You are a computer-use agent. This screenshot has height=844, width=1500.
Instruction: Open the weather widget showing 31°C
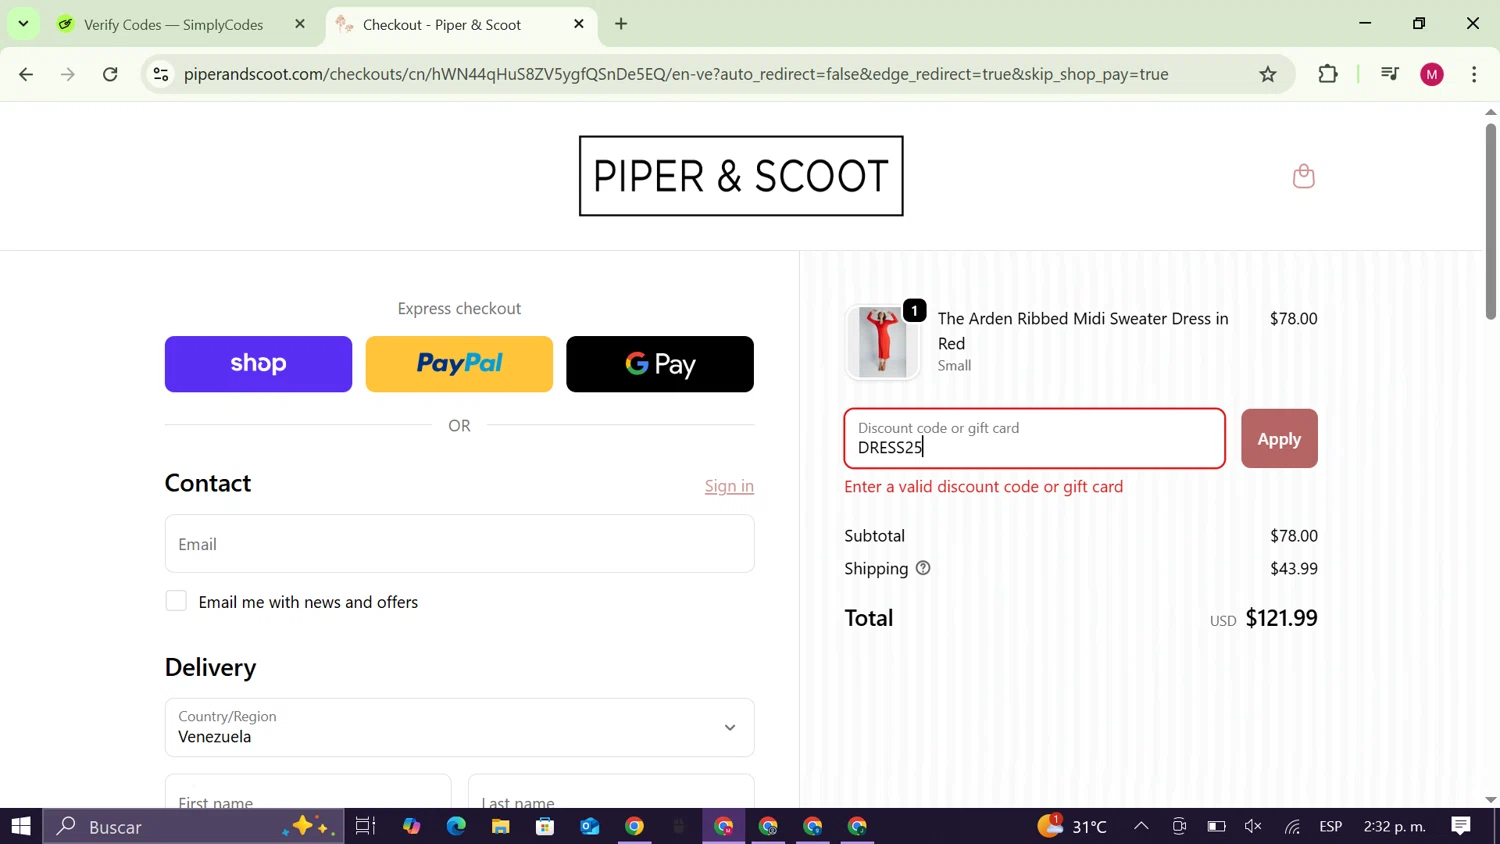pyautogui.click(x=1072, y=826)
